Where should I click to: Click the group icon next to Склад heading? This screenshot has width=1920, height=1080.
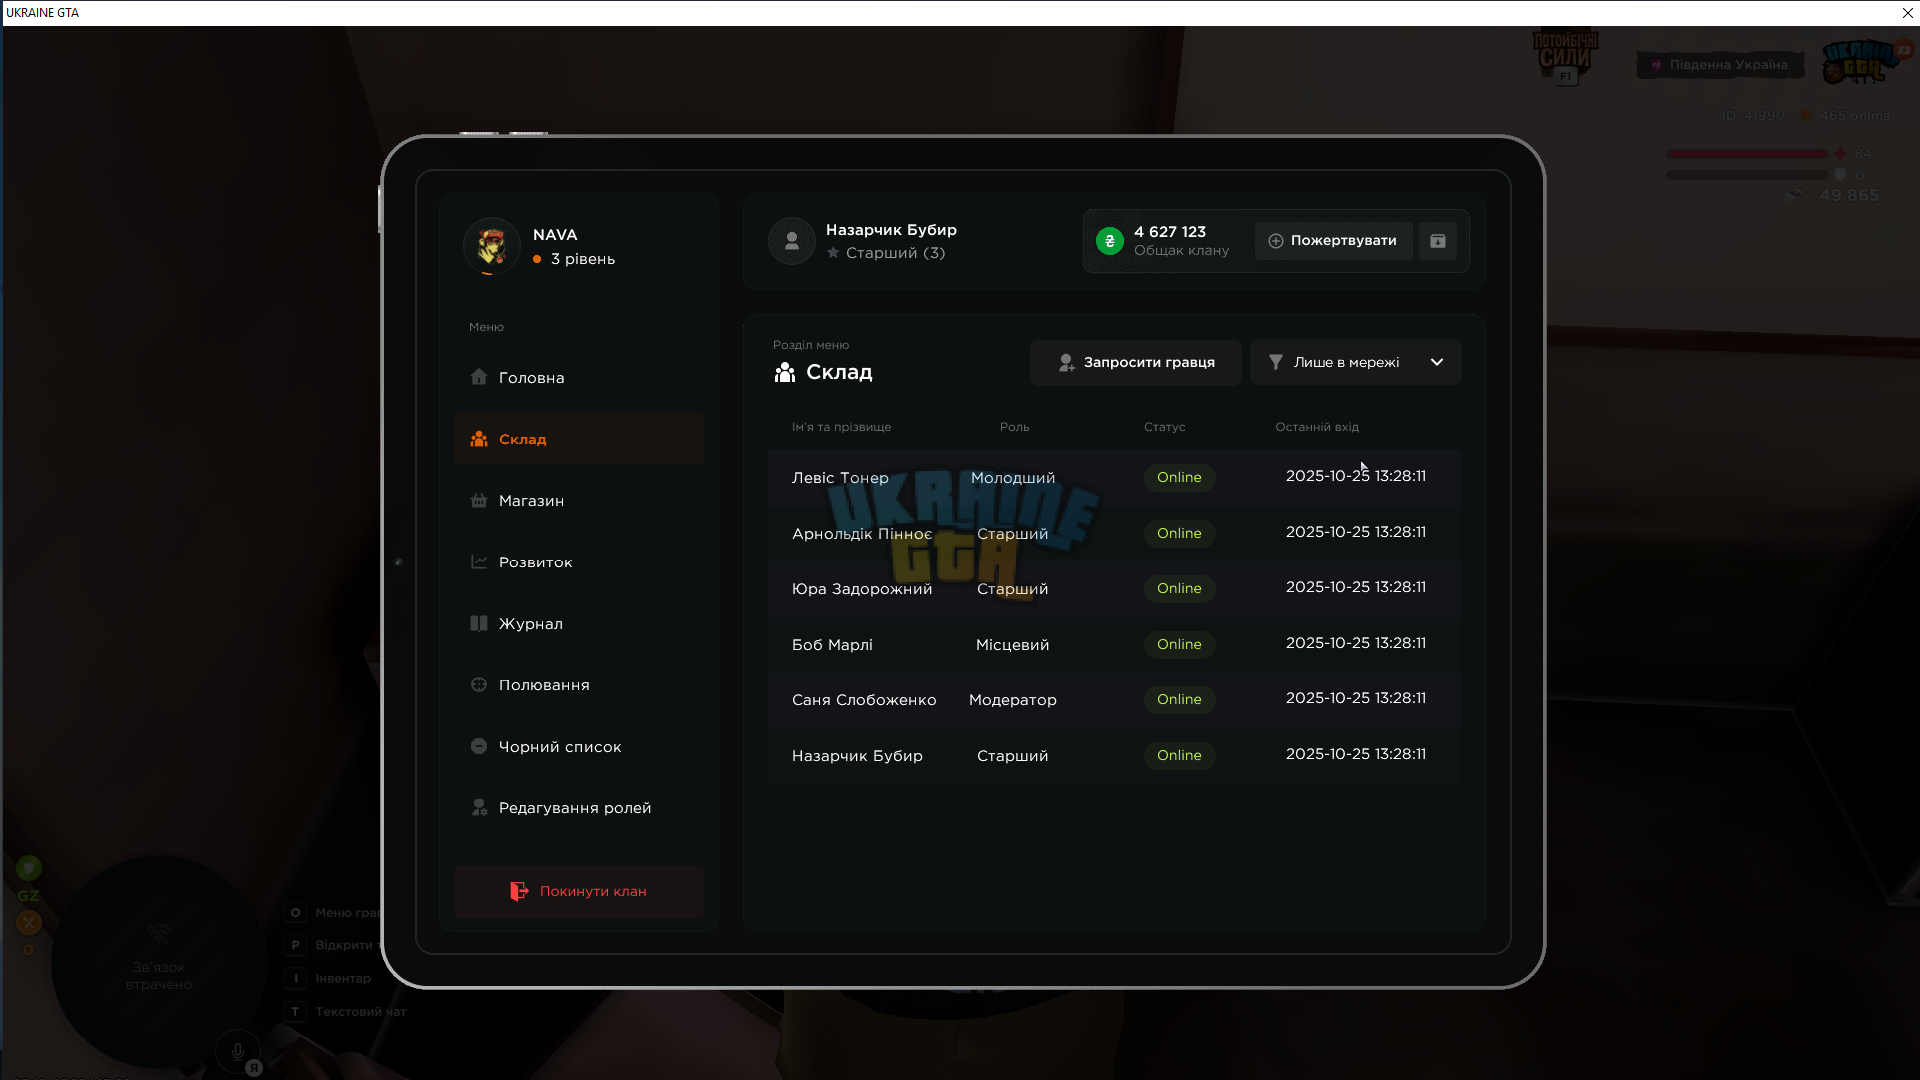click(x=785, y=372)
